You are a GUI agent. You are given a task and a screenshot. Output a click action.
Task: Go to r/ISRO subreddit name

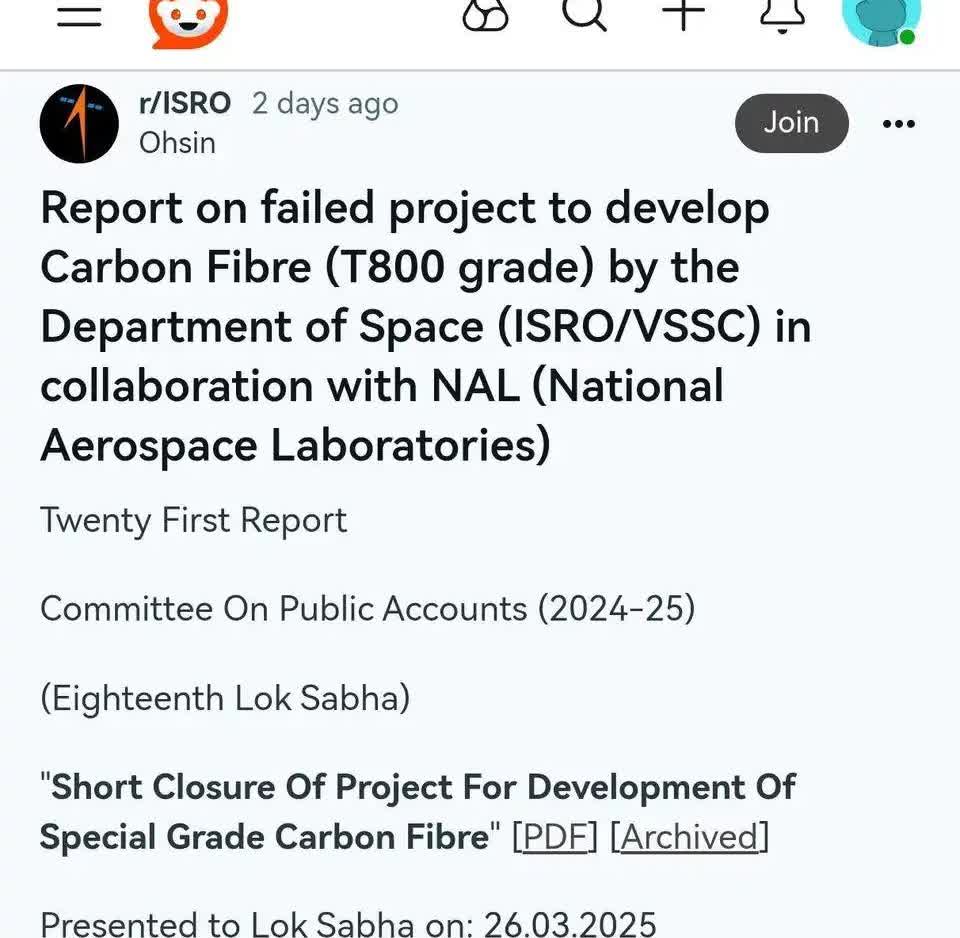click(185, 103)
